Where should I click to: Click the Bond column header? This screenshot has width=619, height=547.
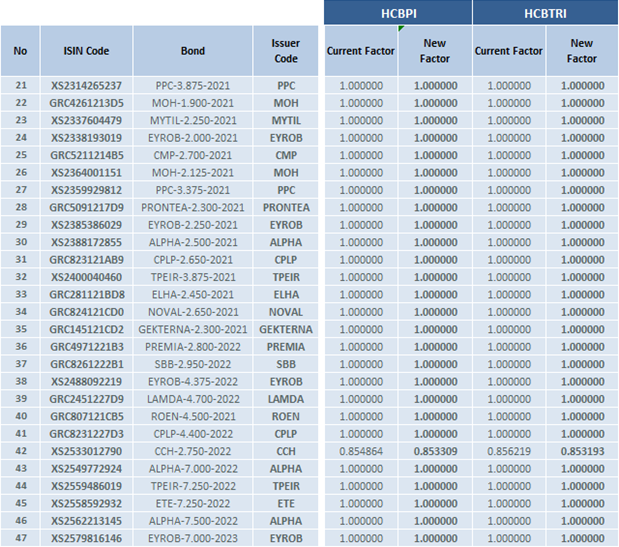tap(192, 51)
